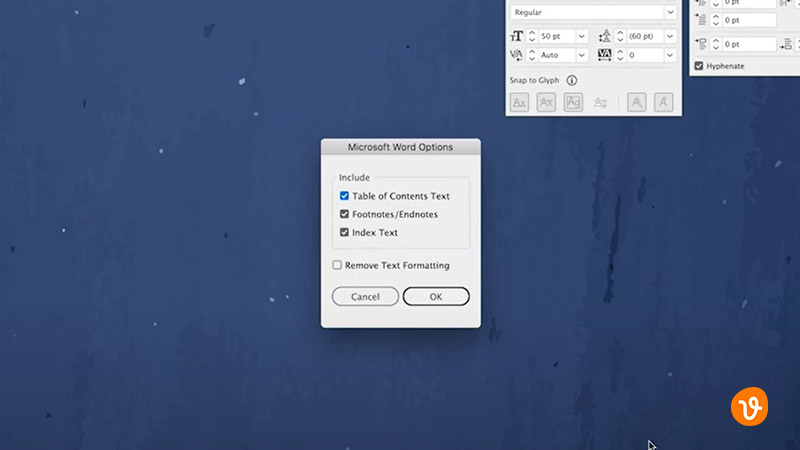Open the font size dropdown arrow
The image size is (800, 450).
[x=582, y=36]
